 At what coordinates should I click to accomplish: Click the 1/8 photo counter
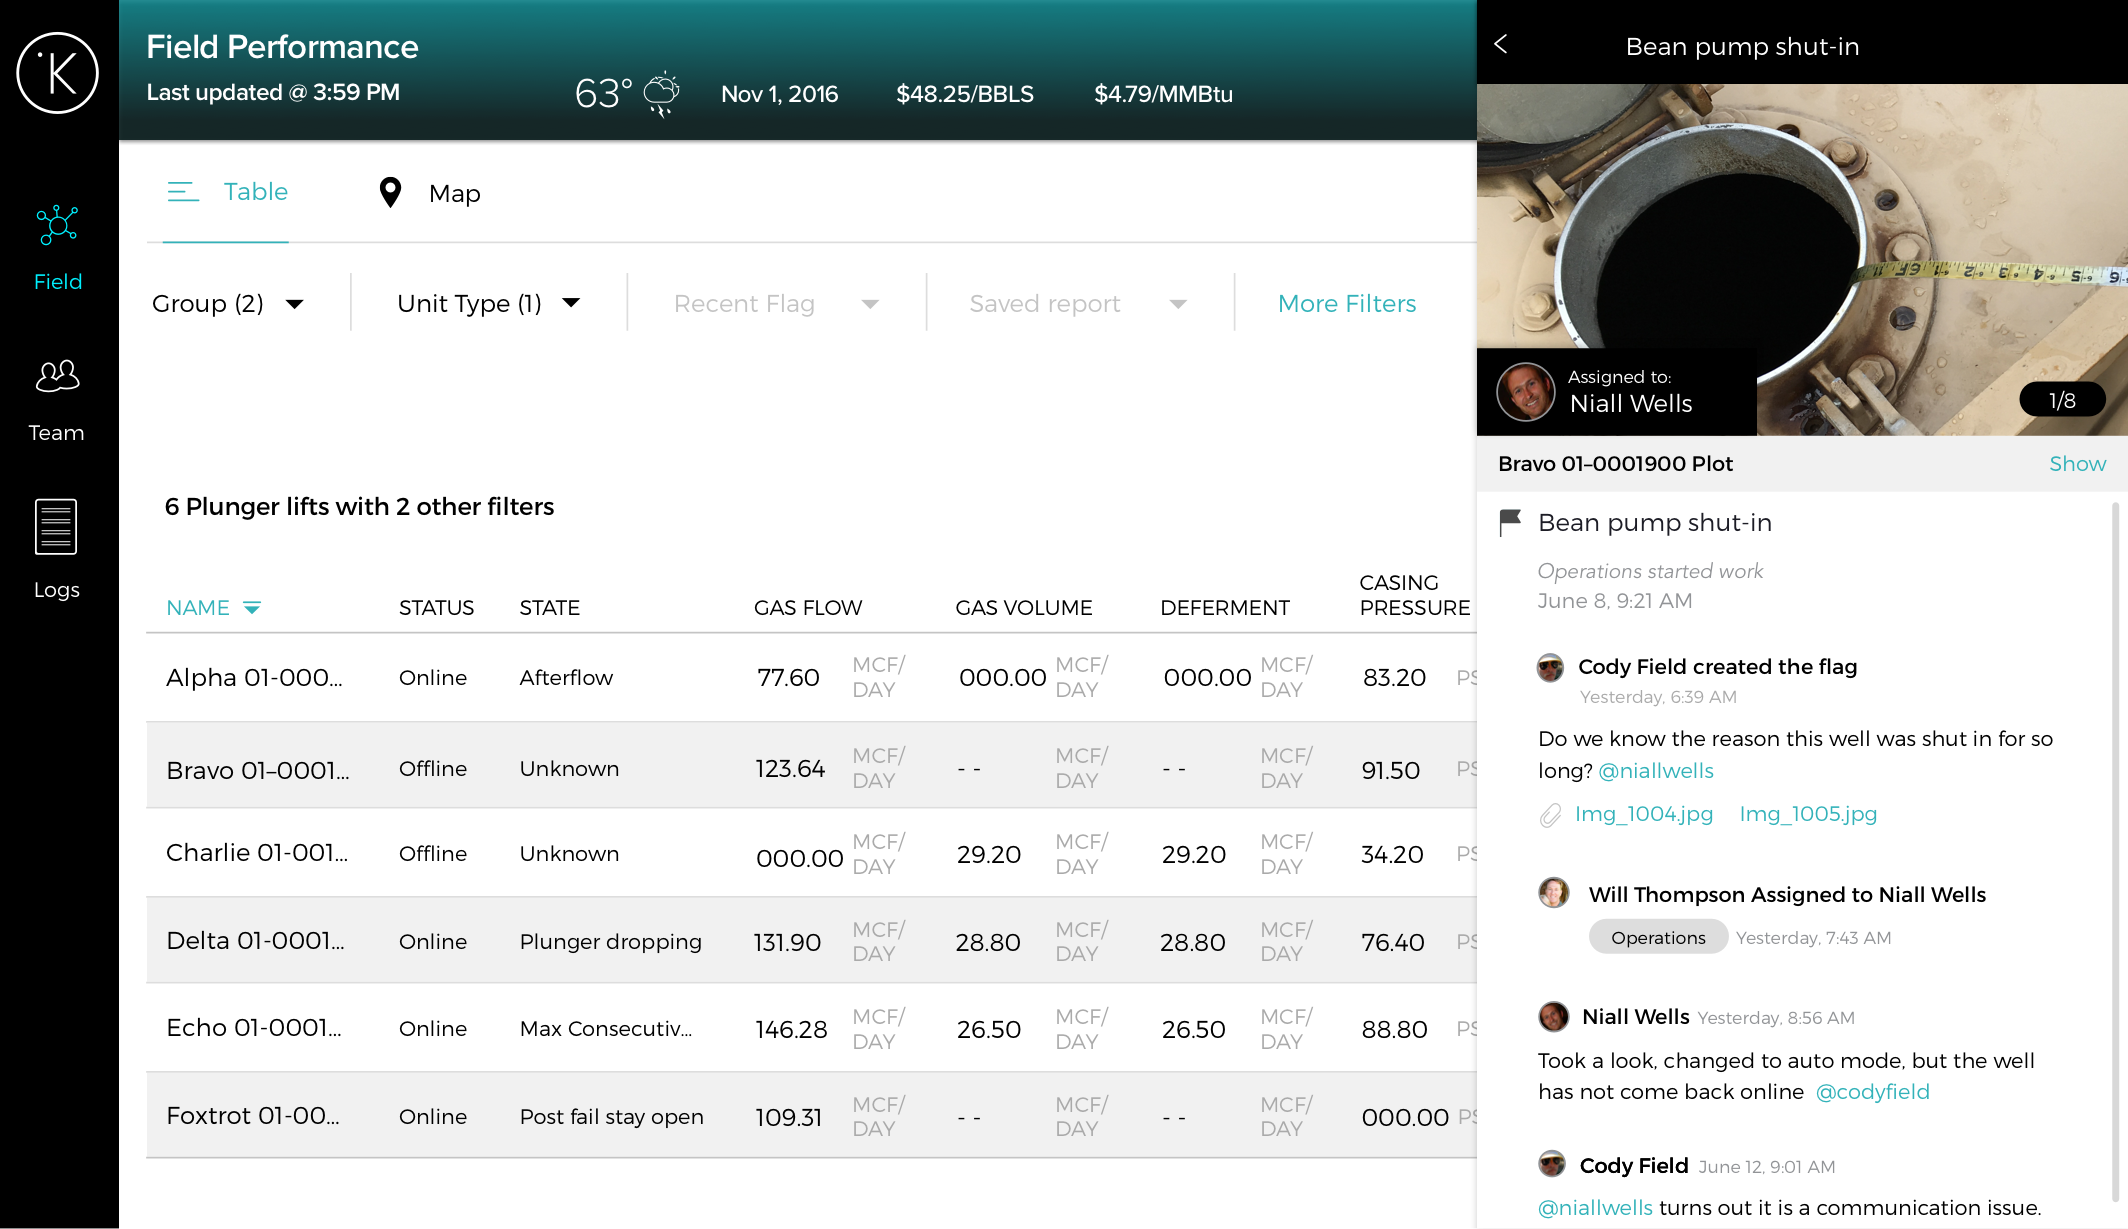[x=2062, y=400]
